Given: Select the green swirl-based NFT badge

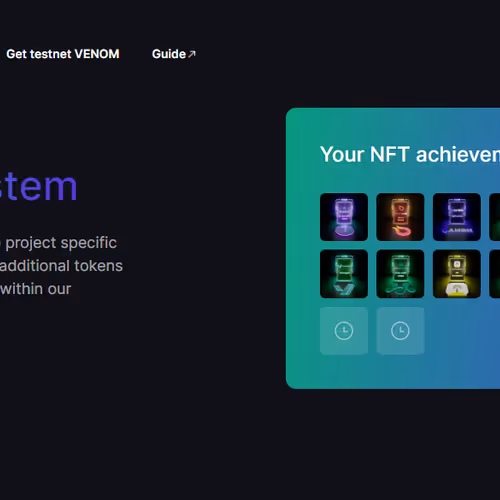Looking at the screenshot, I should pos(400,274).
